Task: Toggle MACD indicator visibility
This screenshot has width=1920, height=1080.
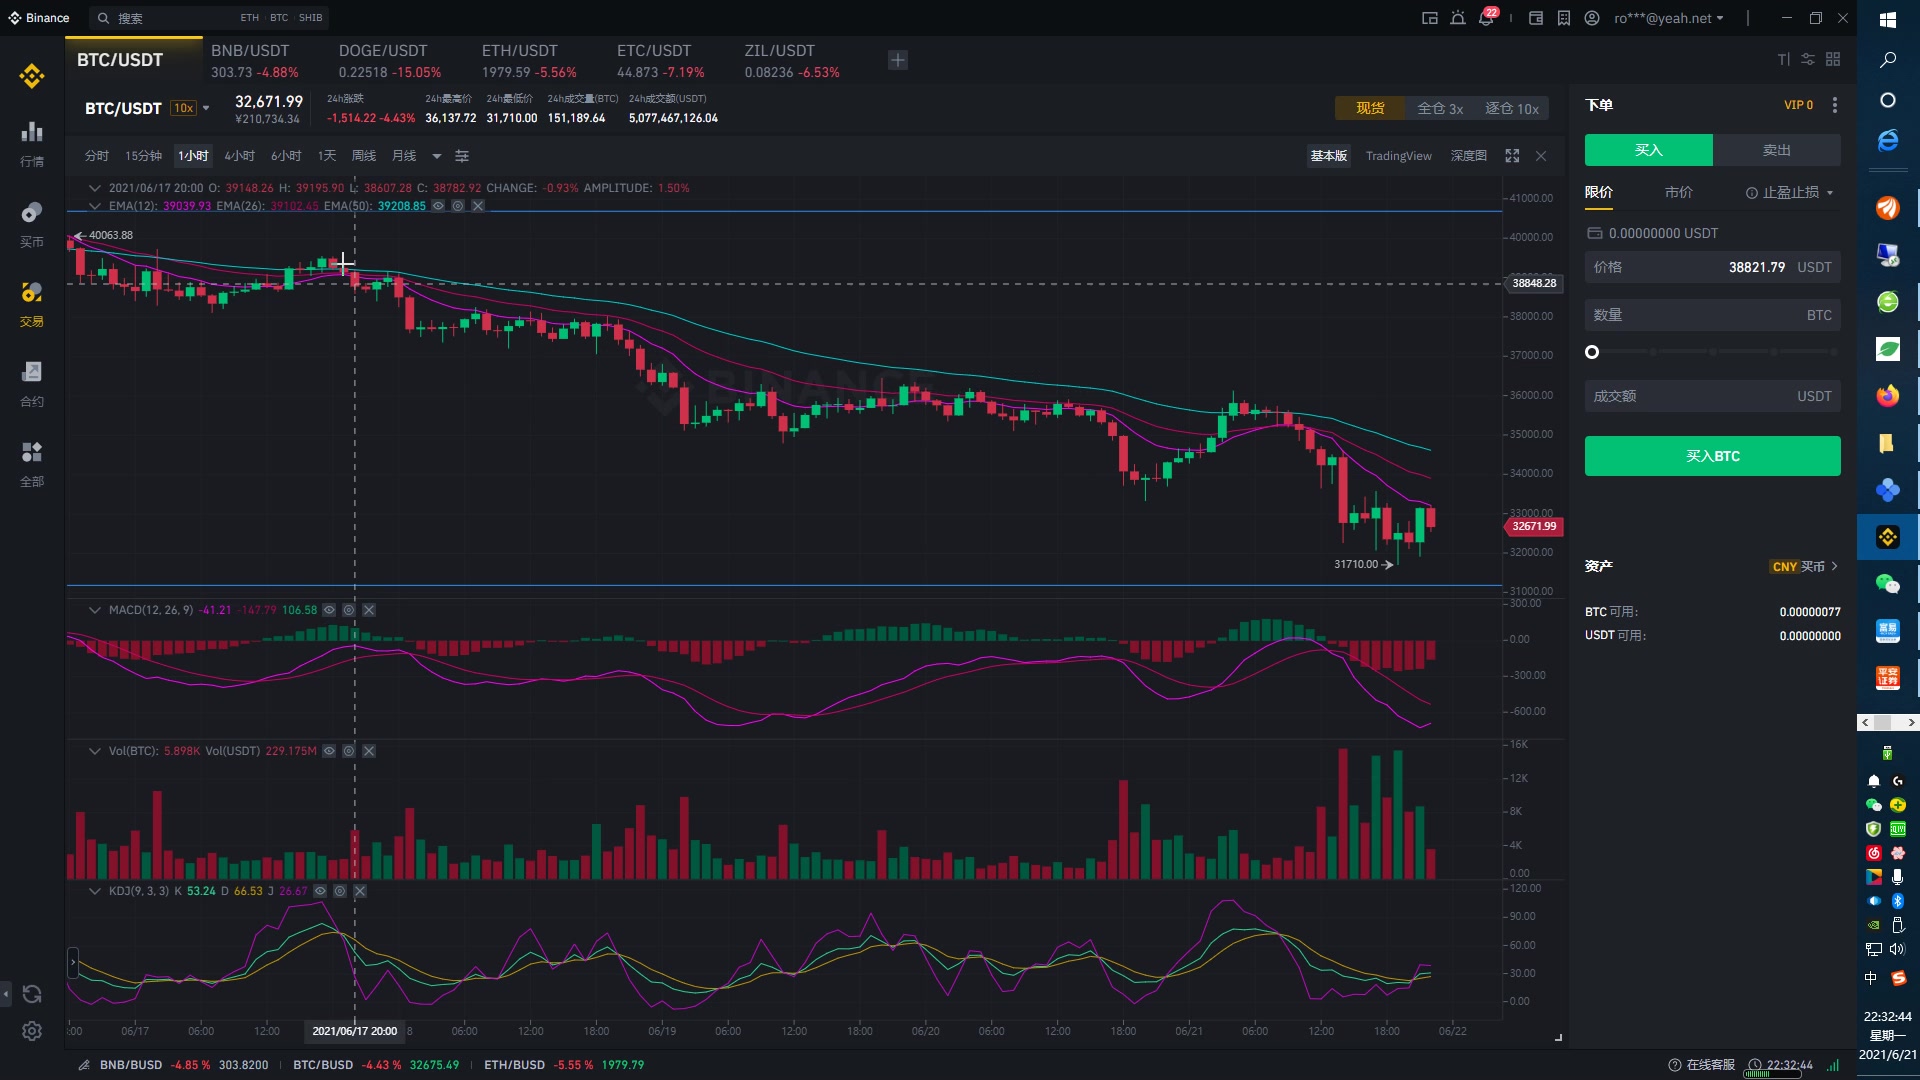Action: coord(329,610)
